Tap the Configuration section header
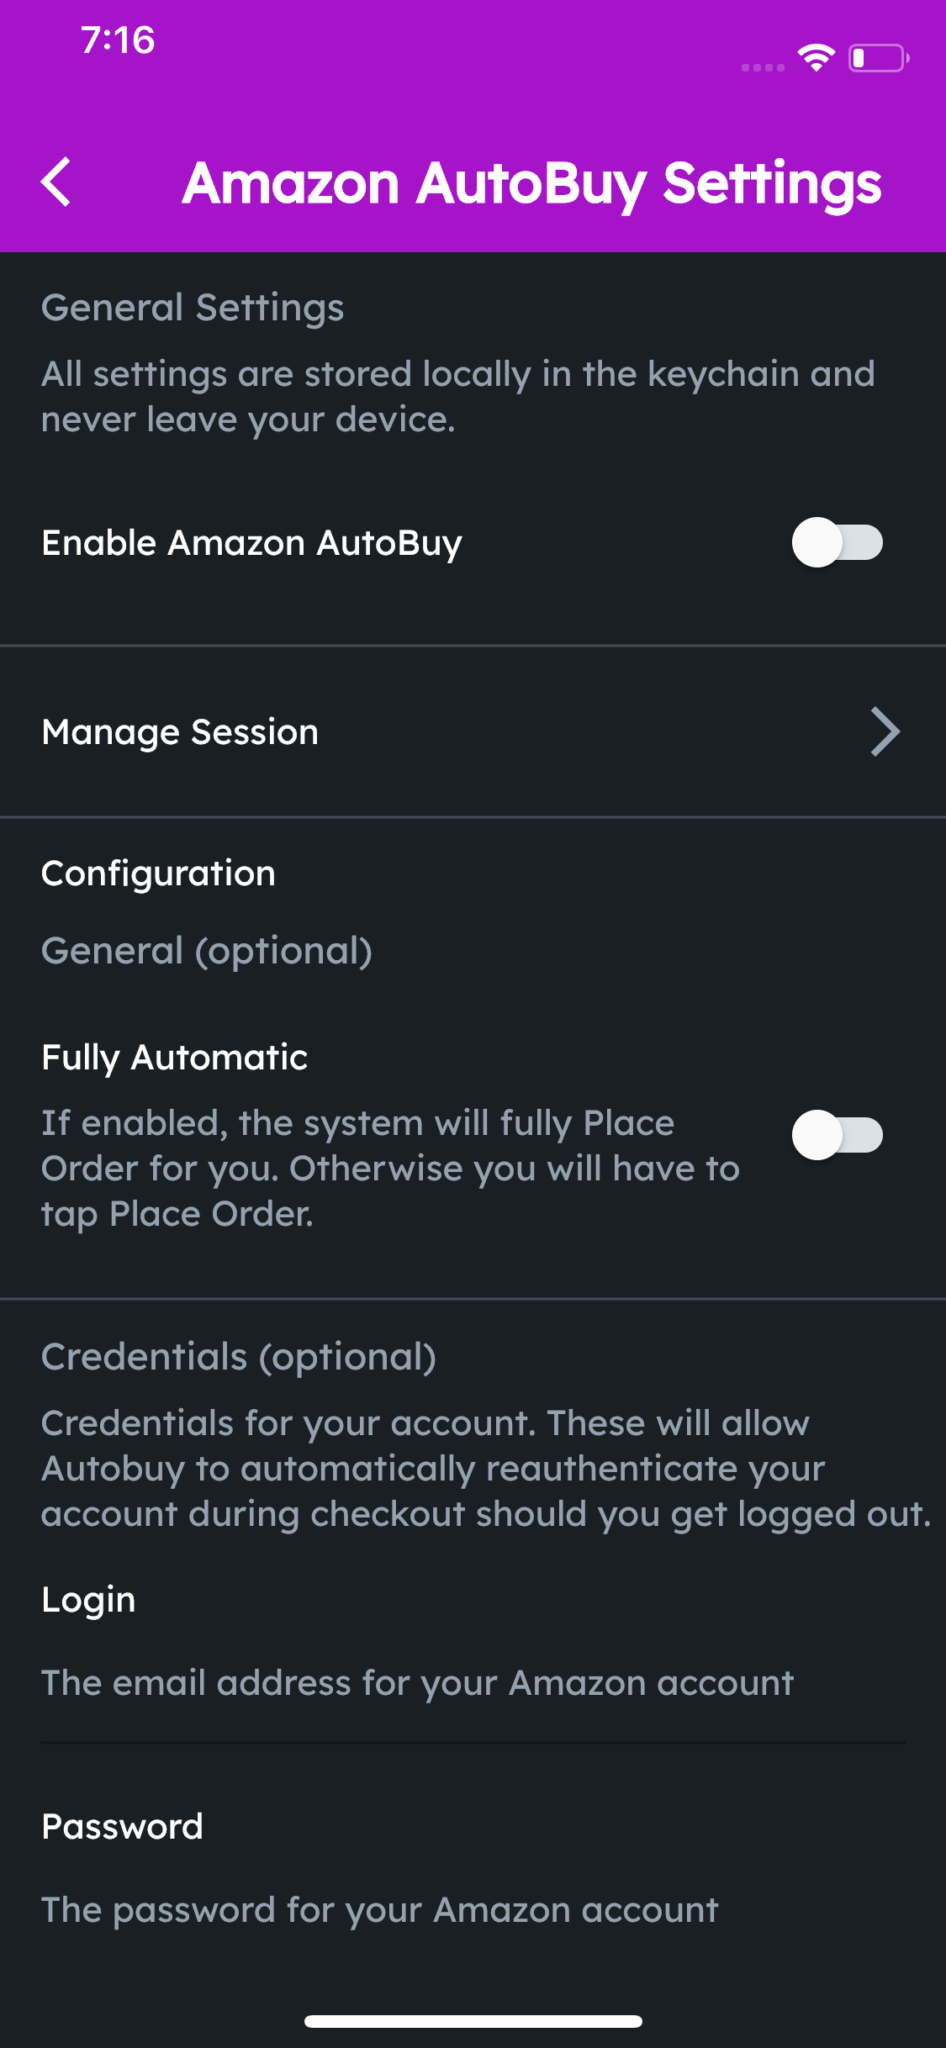Screen dimensions: 946x2048 pos(158,872)
